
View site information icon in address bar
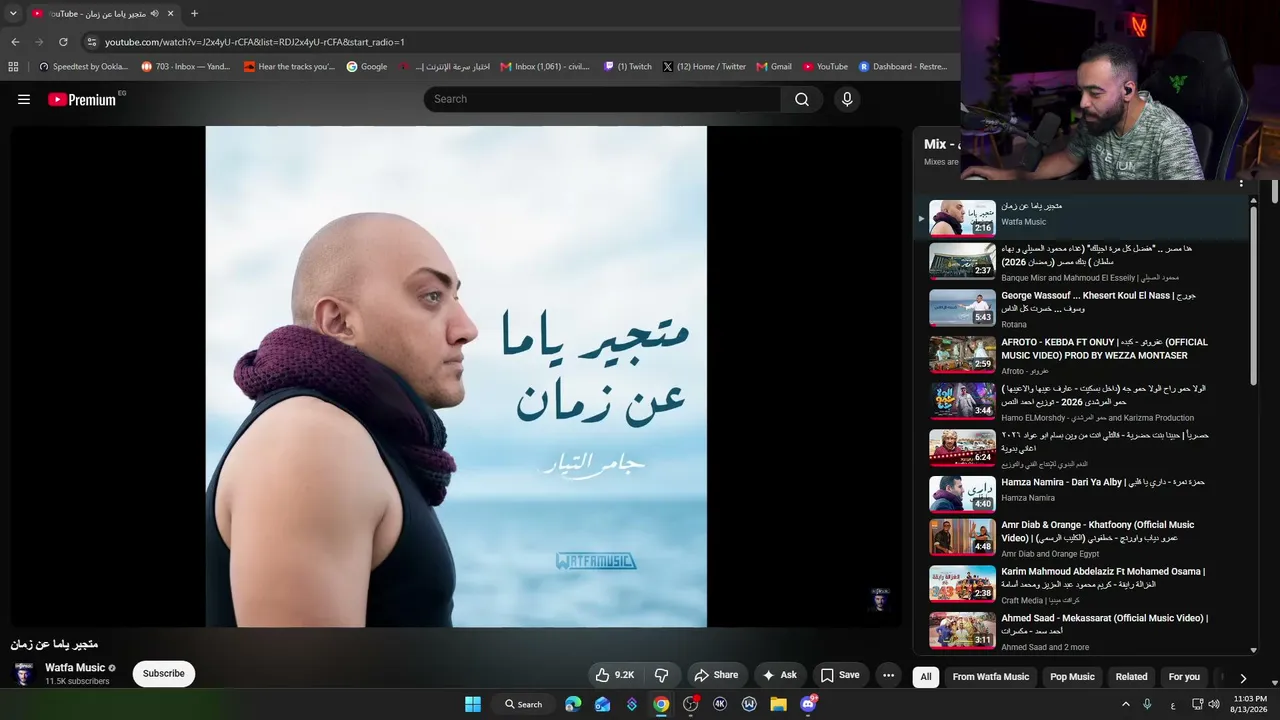pyautogui.click(x=91, y=42)
